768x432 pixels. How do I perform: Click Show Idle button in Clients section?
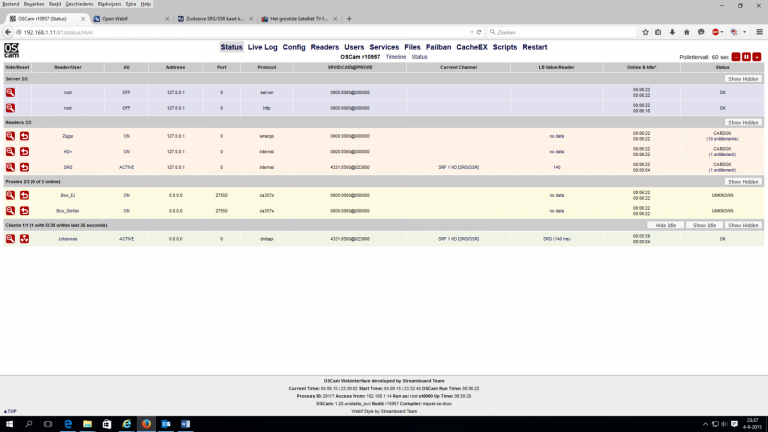coord(705,225)
